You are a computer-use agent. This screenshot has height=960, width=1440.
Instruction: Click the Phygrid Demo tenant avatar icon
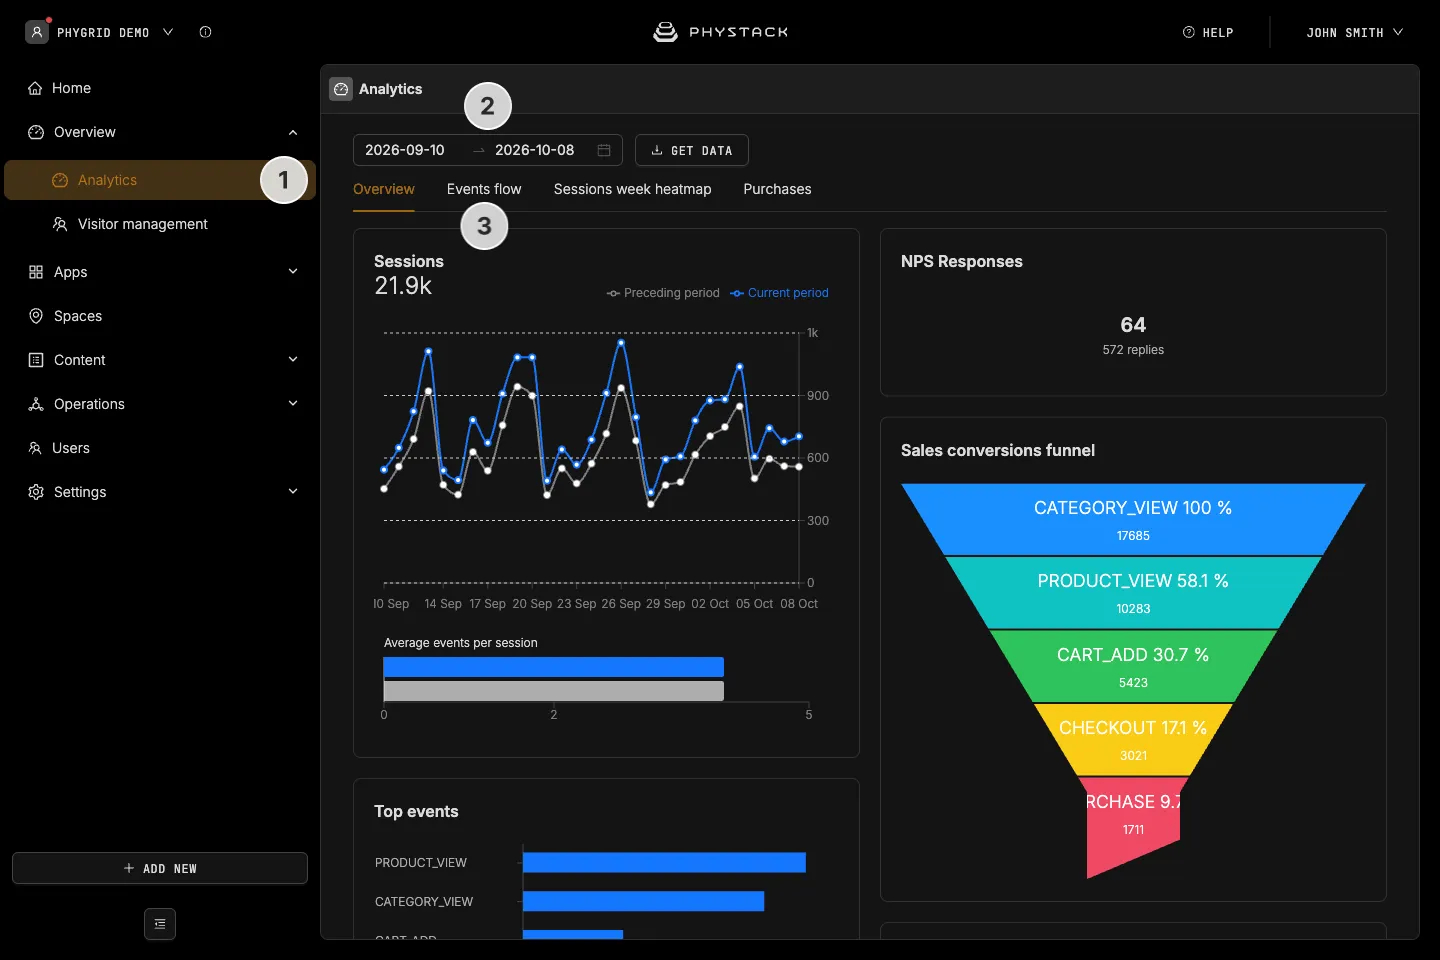pos(37,32)
